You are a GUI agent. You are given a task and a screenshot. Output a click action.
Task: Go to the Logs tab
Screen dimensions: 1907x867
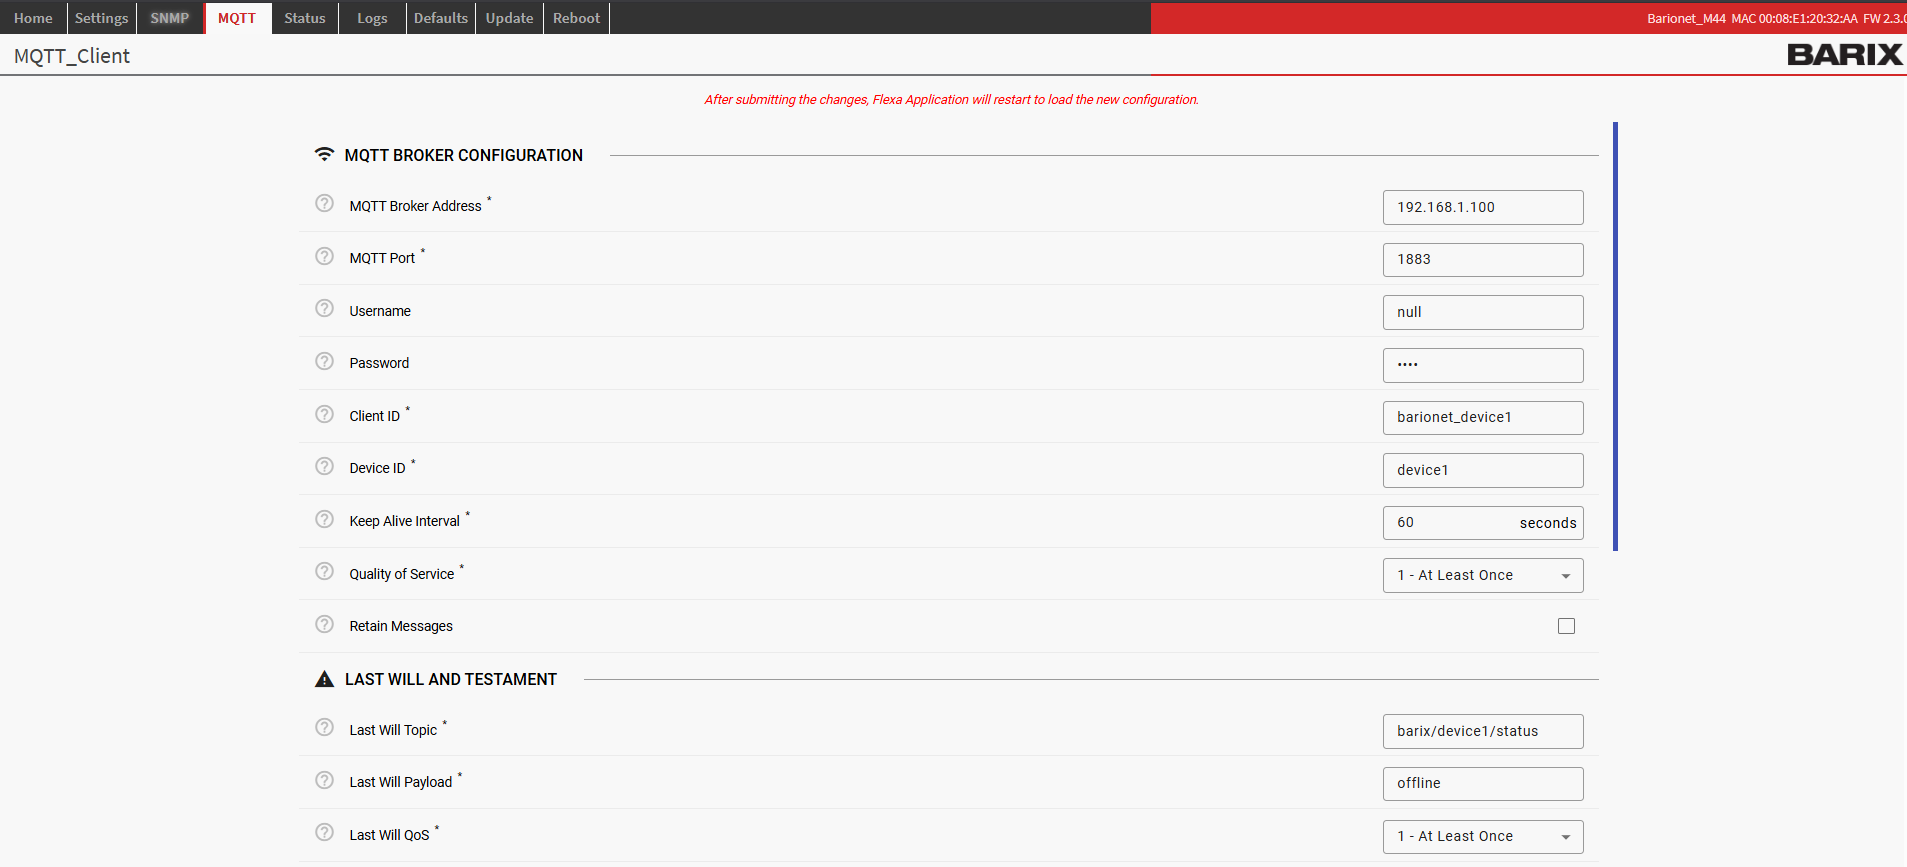point(372,18)
